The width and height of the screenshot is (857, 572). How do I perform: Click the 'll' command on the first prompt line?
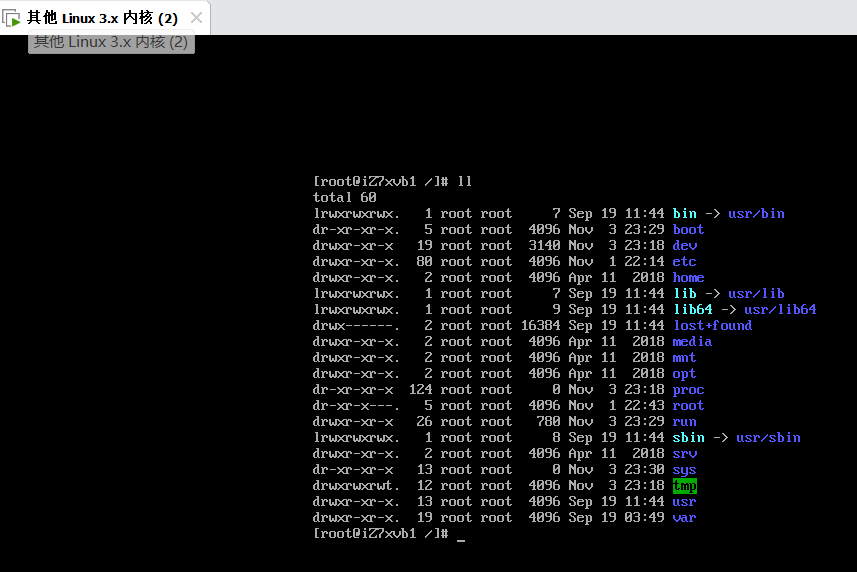pyautogui.click(x=464, y=181)
